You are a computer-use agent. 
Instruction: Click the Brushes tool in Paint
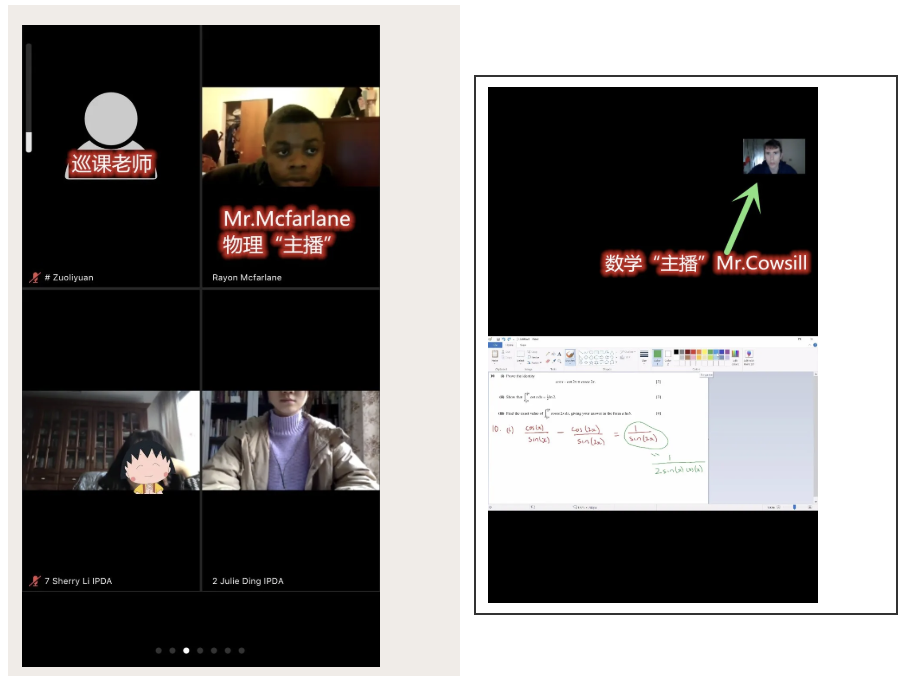570,356
